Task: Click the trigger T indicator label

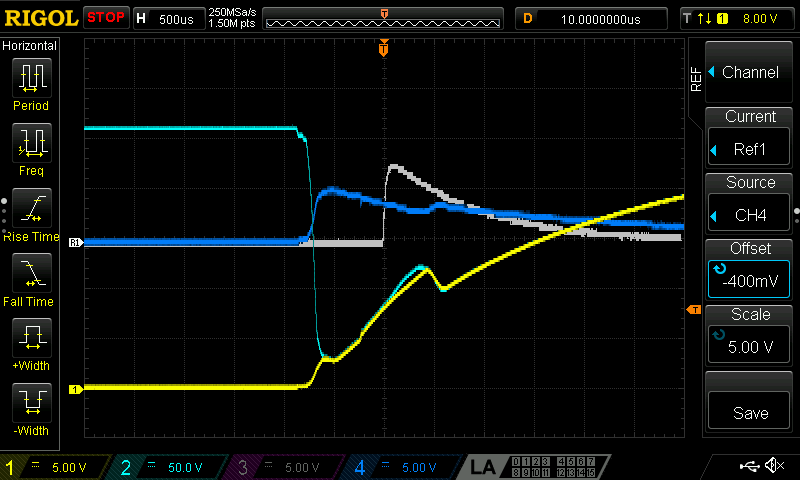Action: coord(687,19)
